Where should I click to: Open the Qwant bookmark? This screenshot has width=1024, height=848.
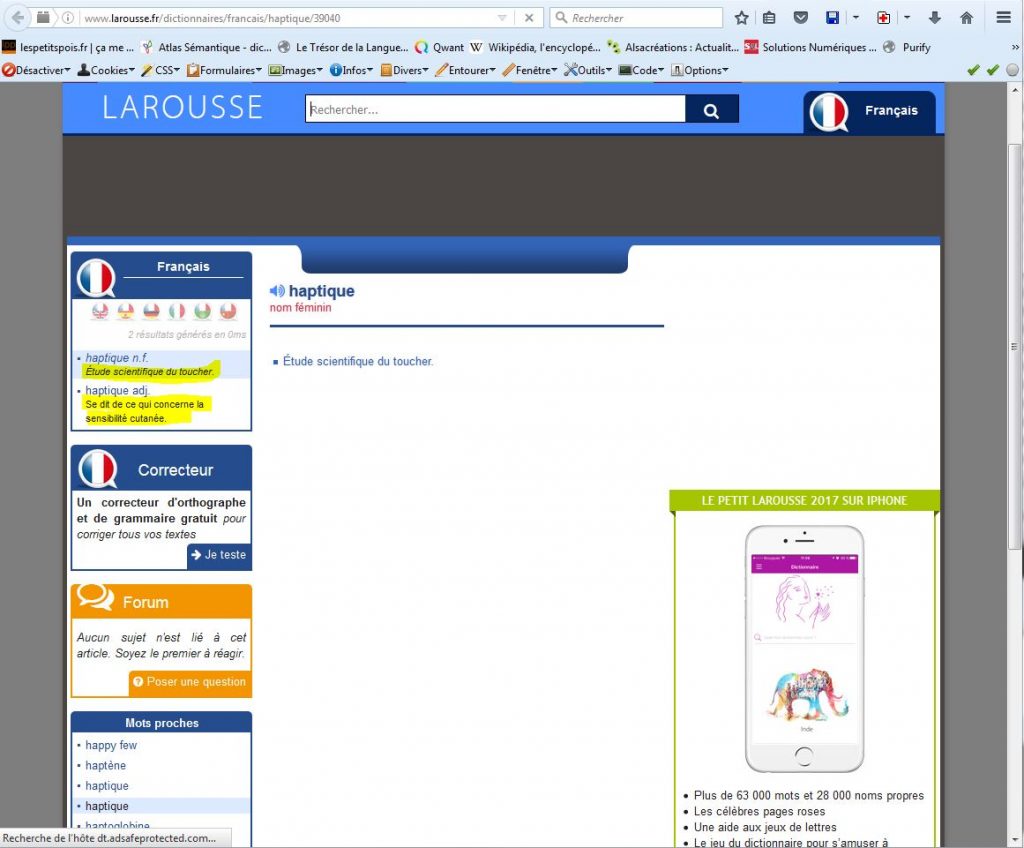(x=440, y=47)
